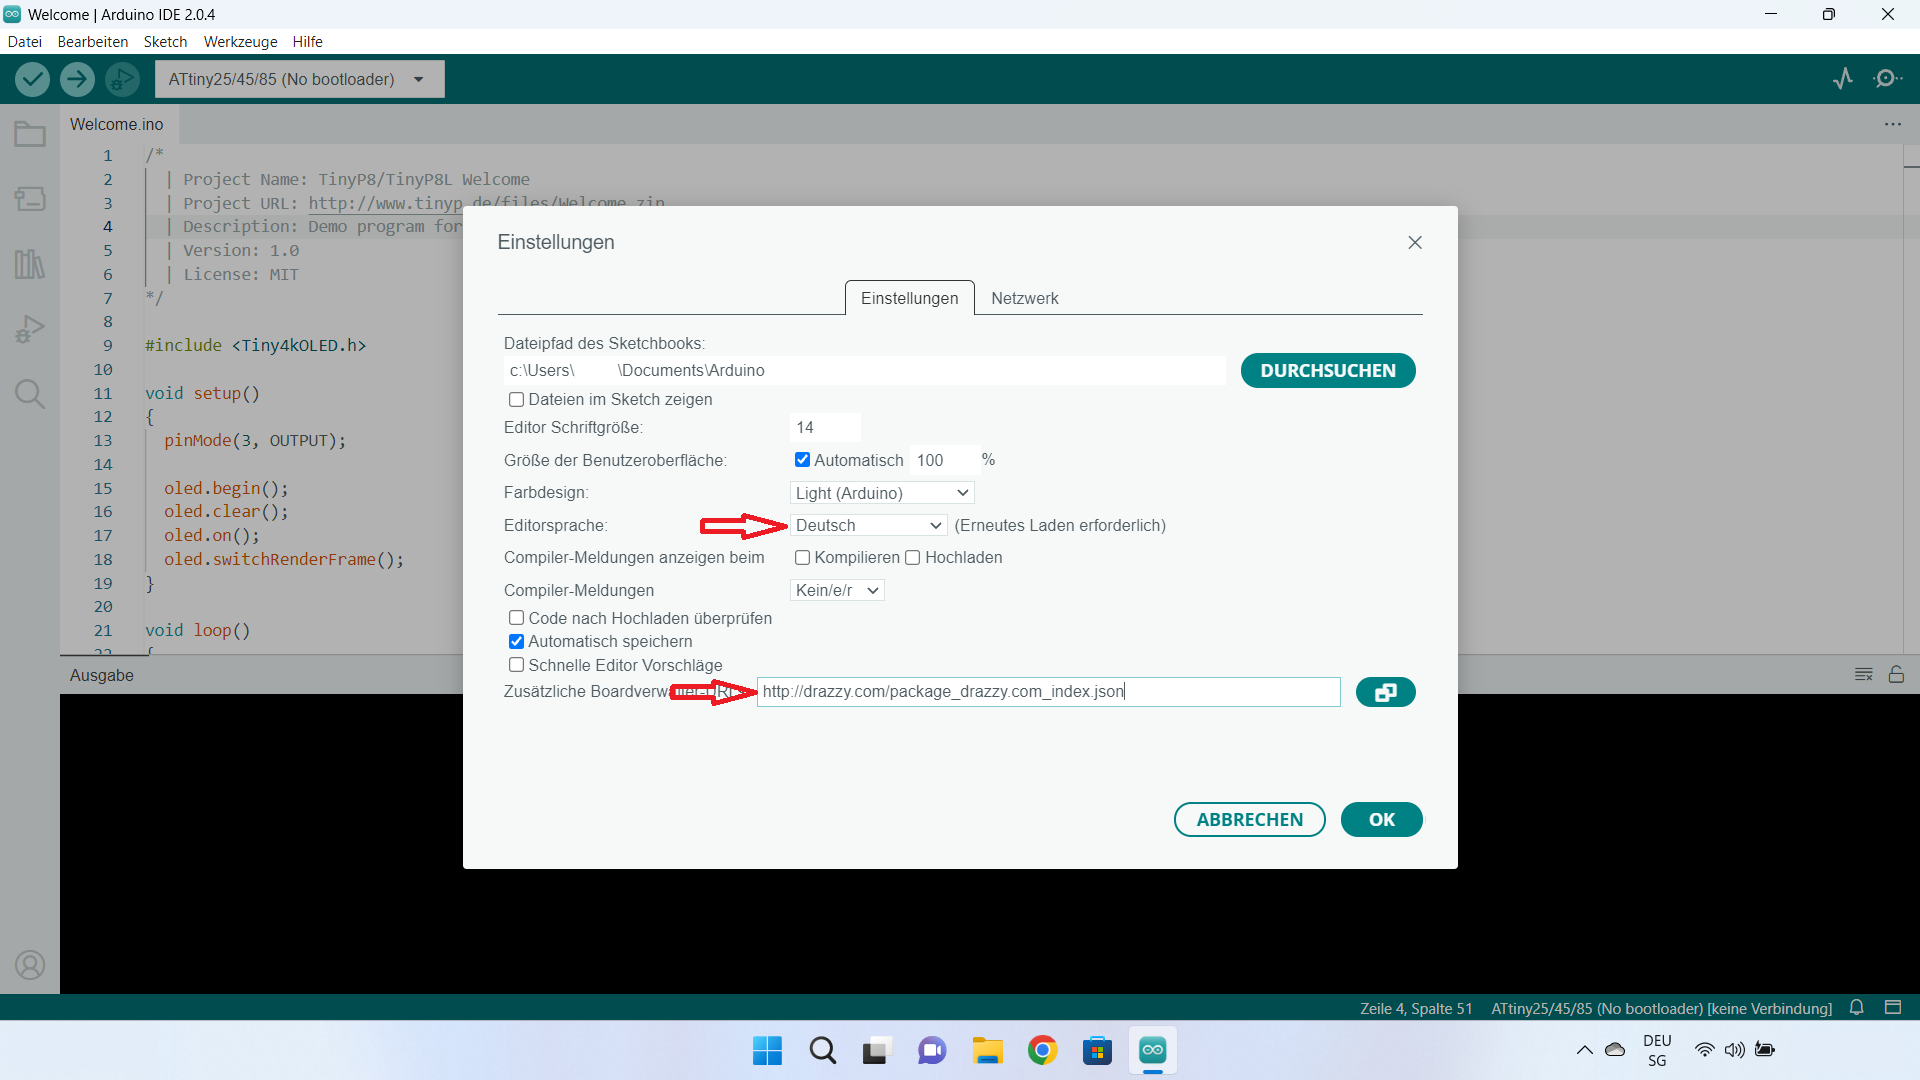Click the Upload arrow icon

pyautogui.click(x=77, y=79)
